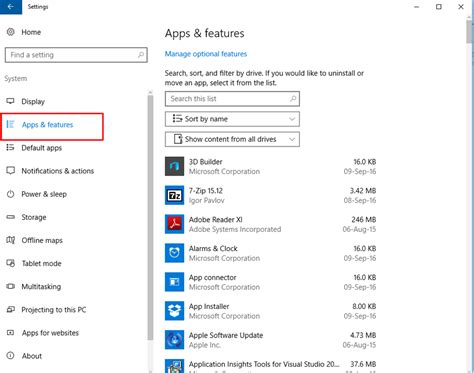Select the Alarms & Clock icon
474x373 pixels.
point(174,253)
